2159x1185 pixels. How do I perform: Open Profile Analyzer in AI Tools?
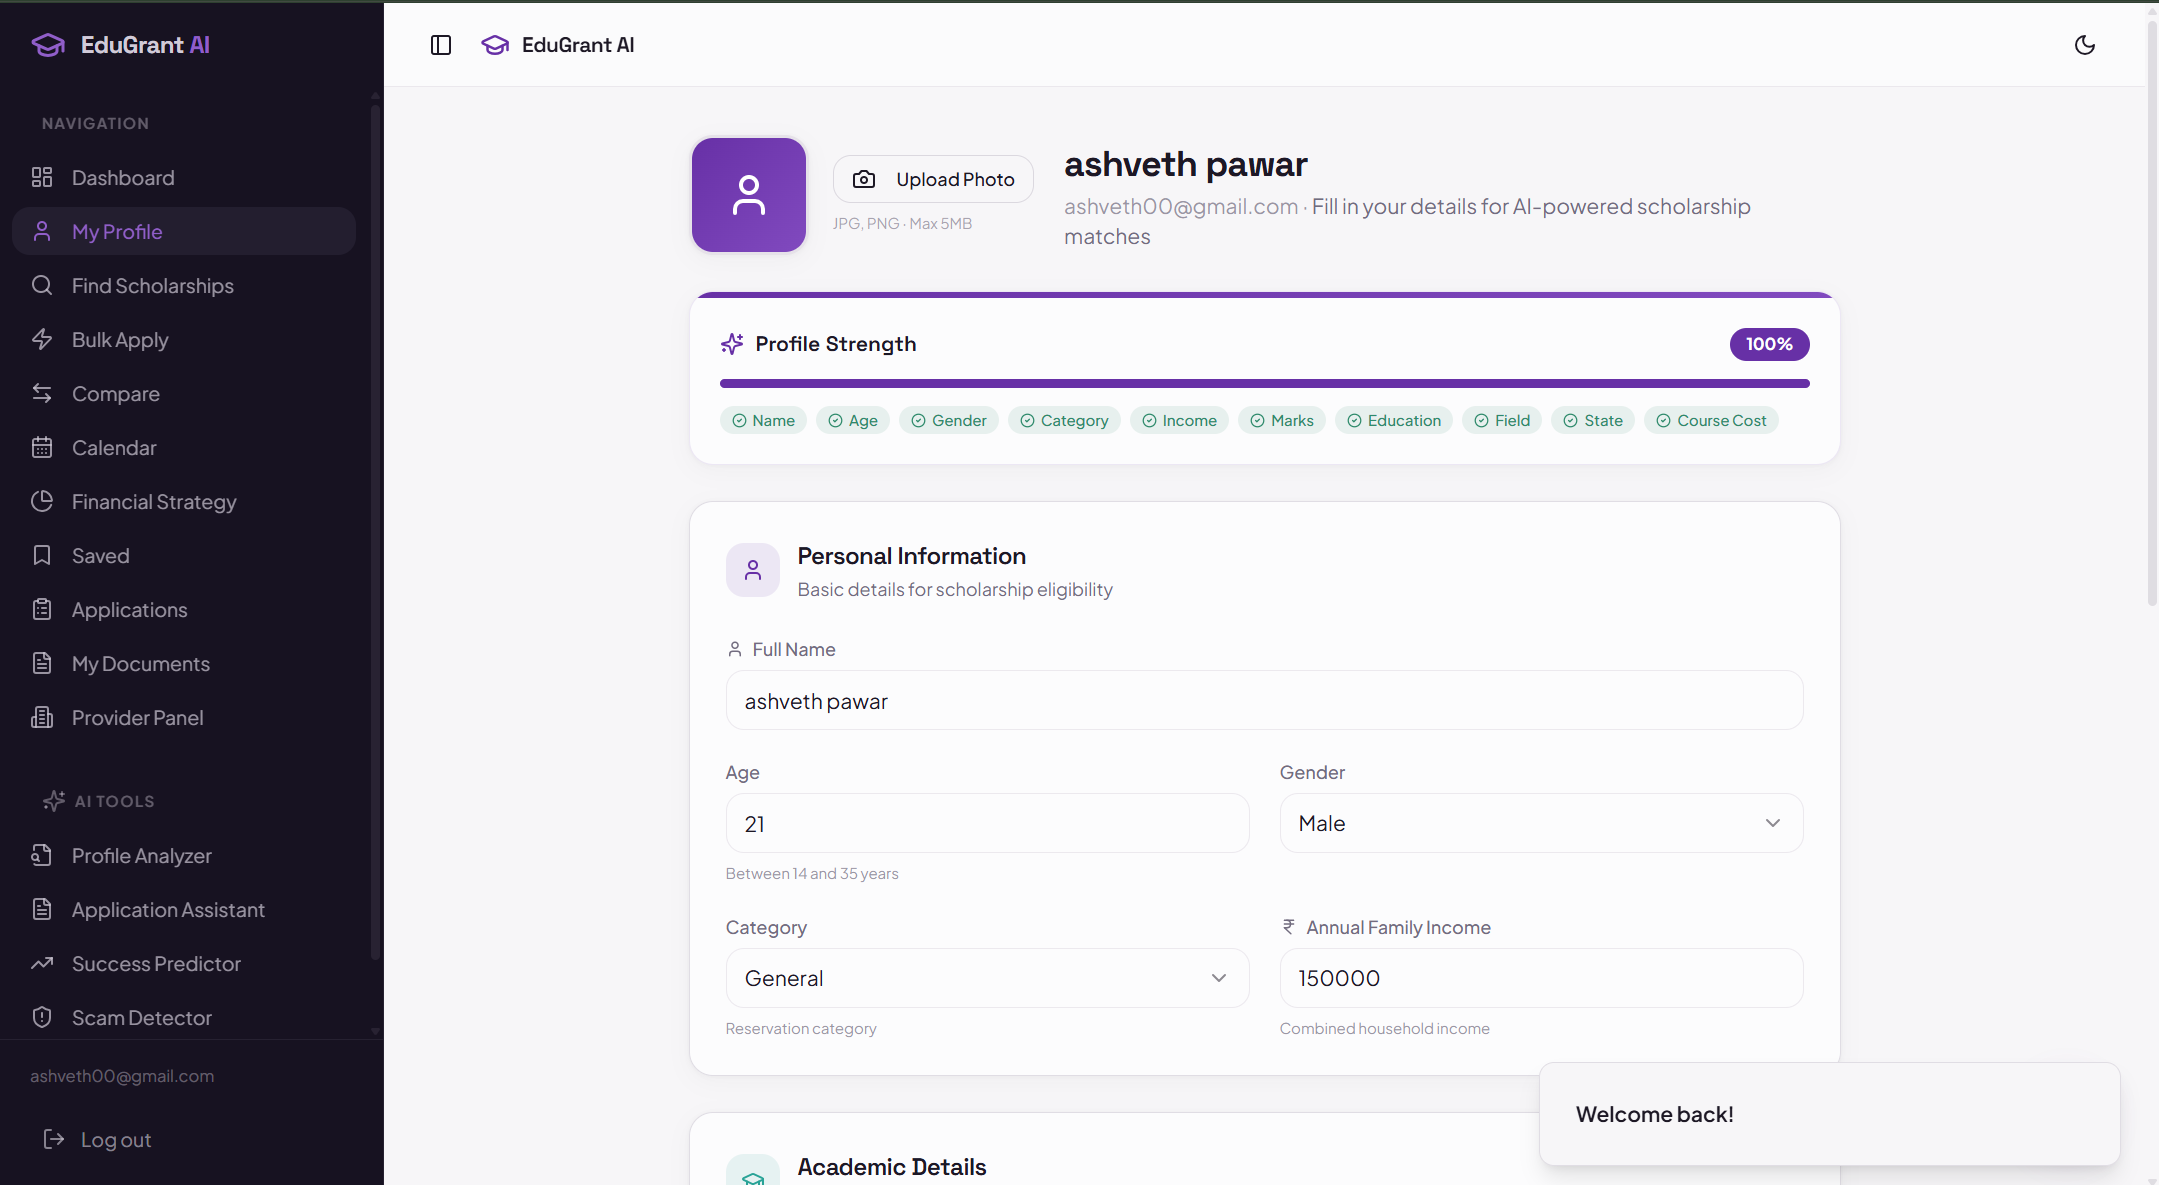[x=141, y=856]
